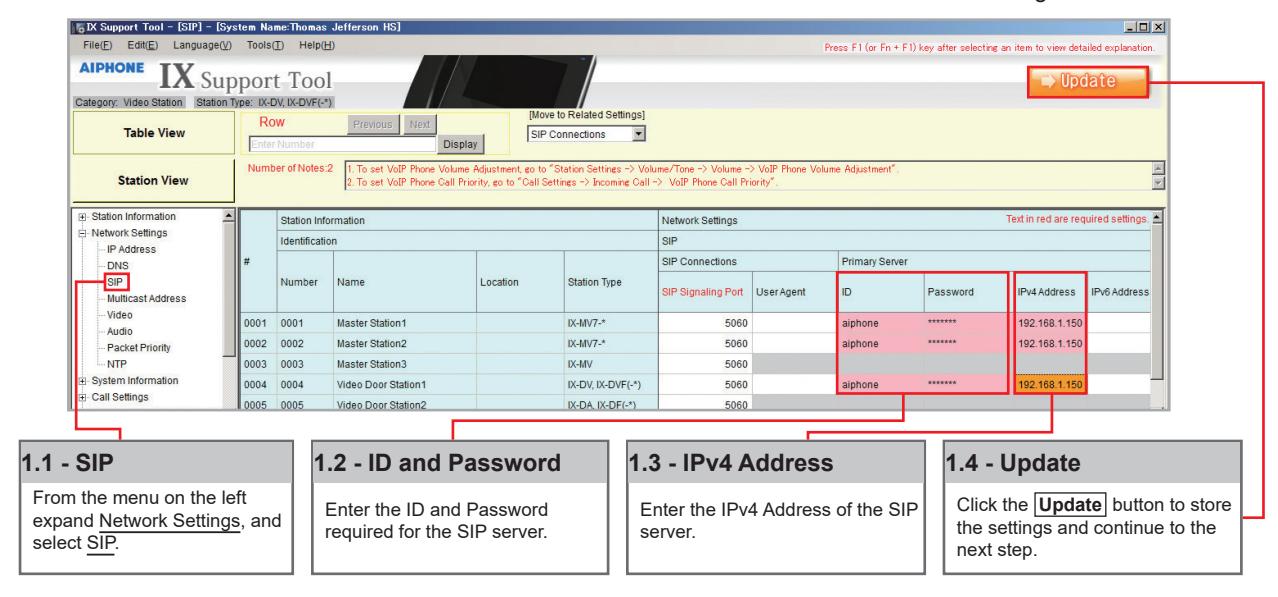Select DNS in the settings tree
The image size is (1278, 597).
click(x=117, y=265)
